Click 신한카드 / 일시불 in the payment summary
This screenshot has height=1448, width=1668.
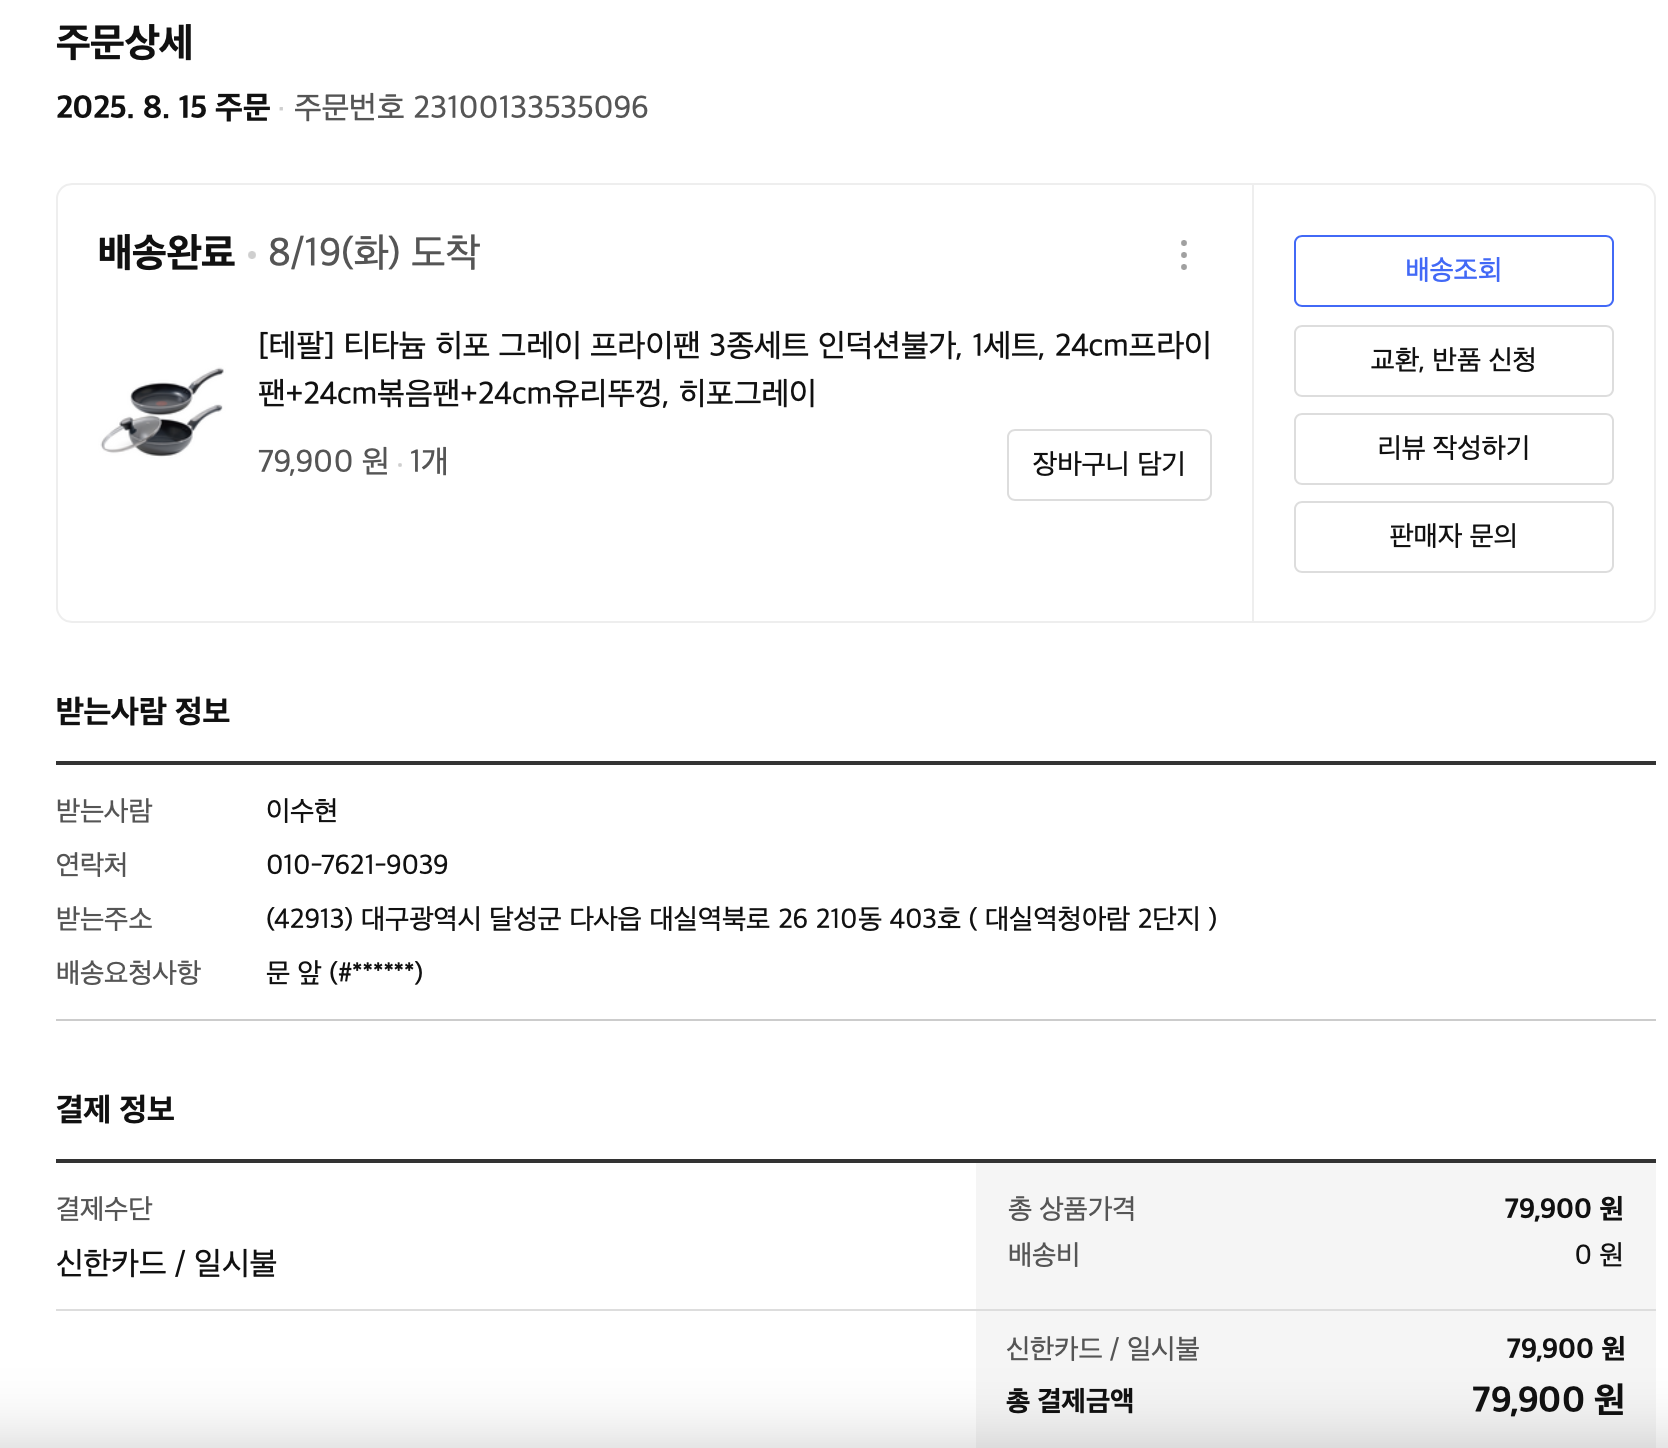1102,1348
